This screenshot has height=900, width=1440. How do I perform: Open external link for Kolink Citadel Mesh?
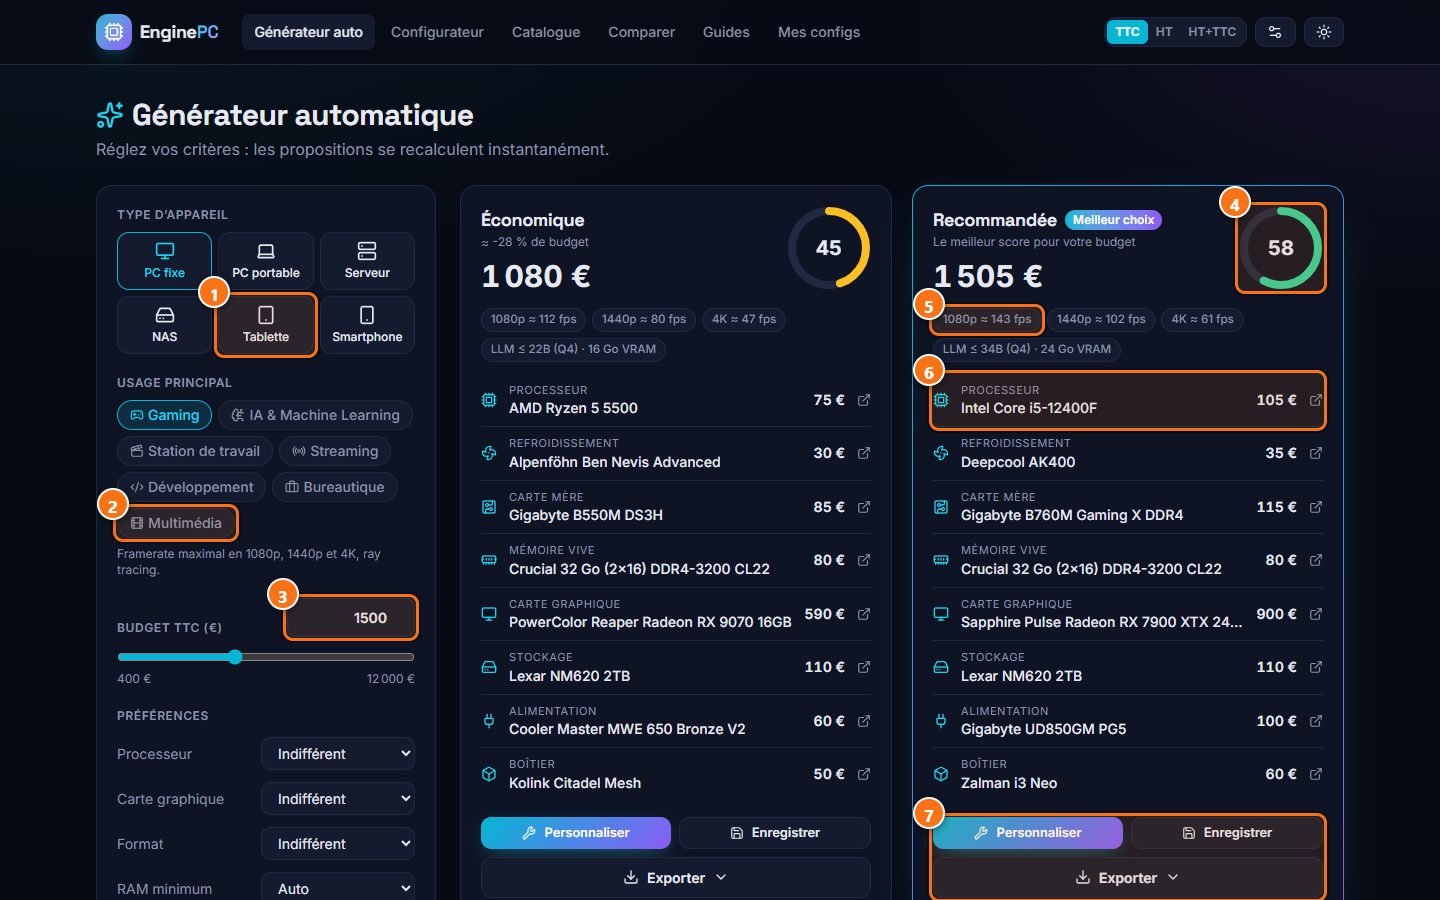pos(864,774)
